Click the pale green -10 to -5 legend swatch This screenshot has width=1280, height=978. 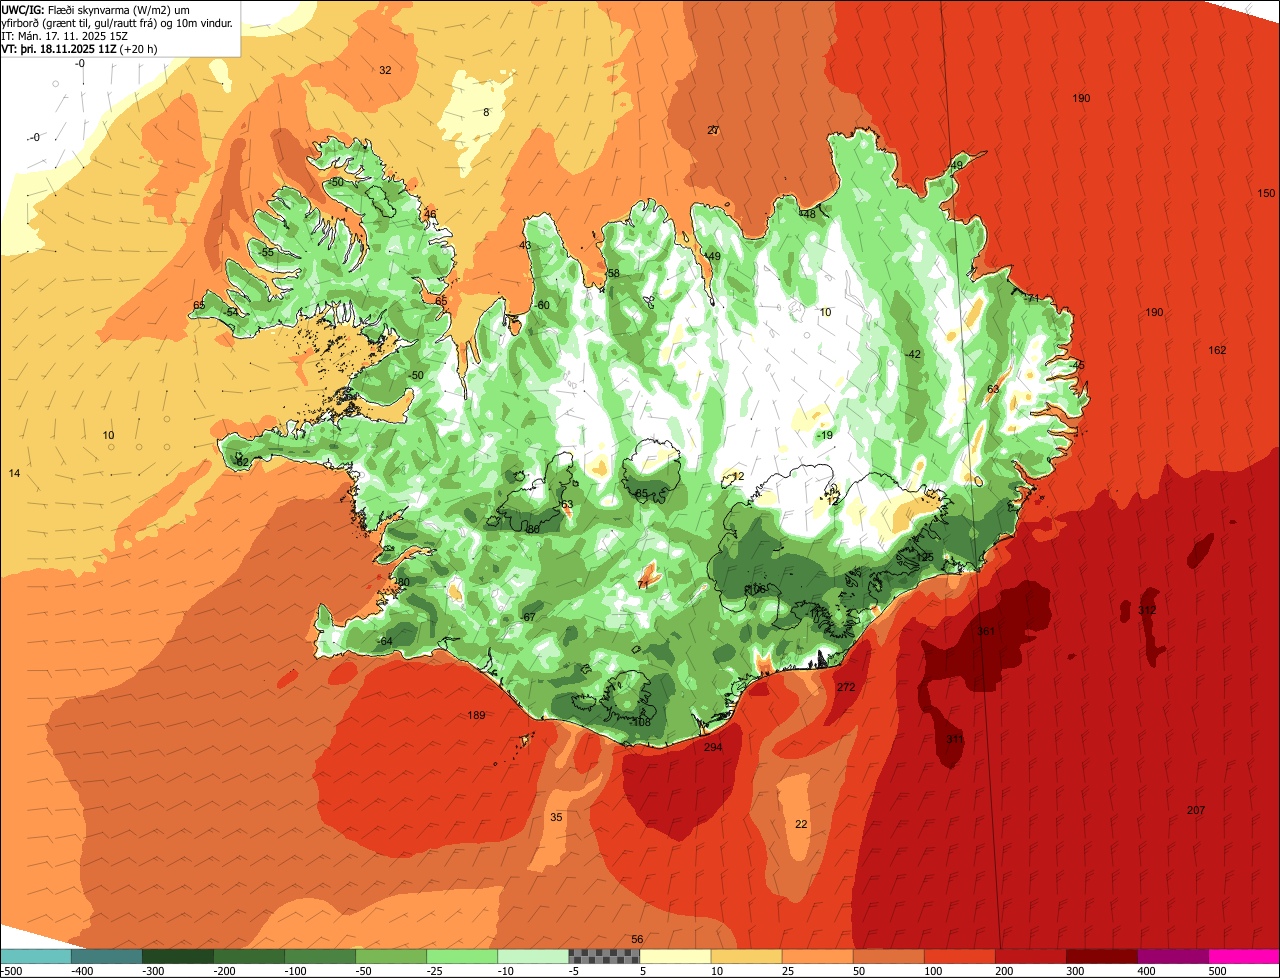click(532, 956)
